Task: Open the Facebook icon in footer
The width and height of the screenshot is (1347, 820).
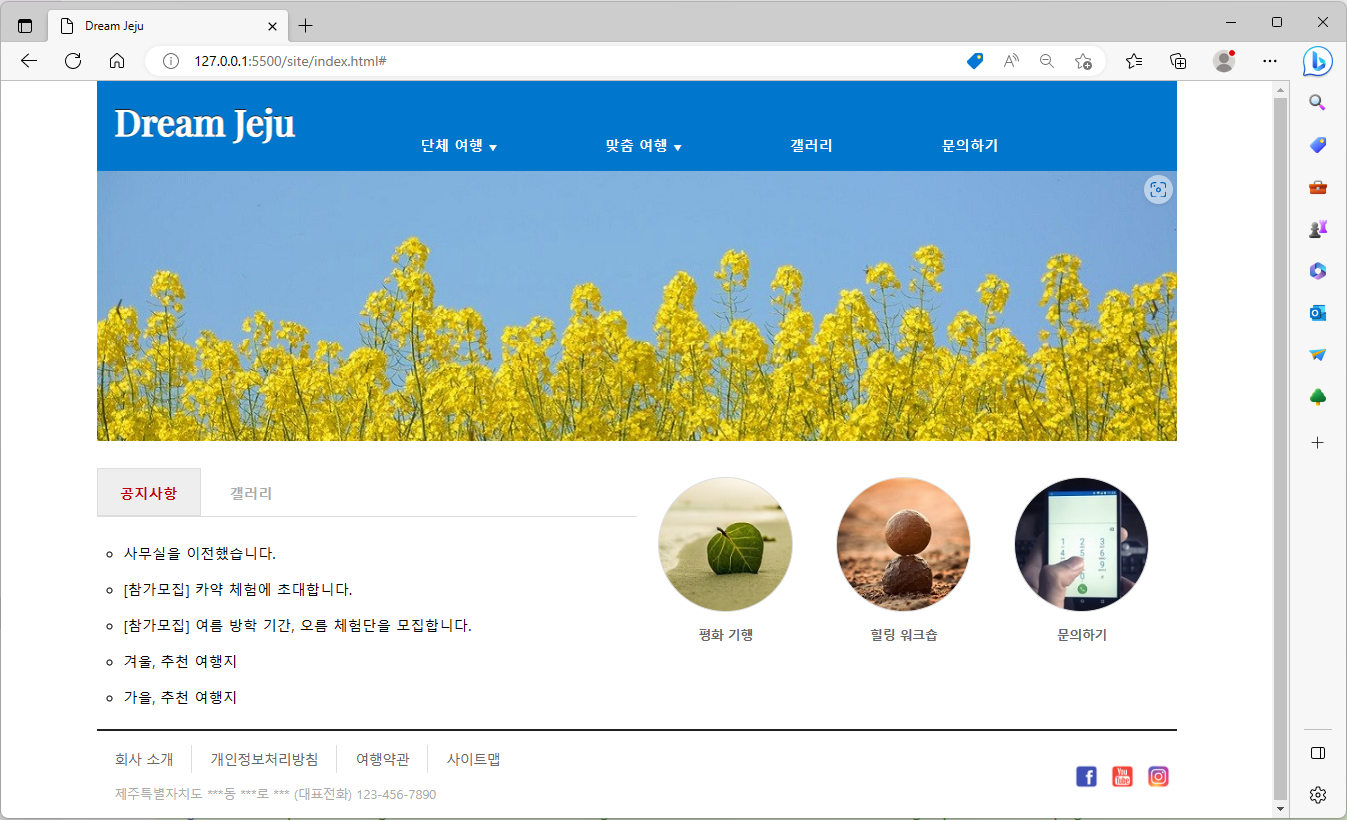Action: 1086,776
